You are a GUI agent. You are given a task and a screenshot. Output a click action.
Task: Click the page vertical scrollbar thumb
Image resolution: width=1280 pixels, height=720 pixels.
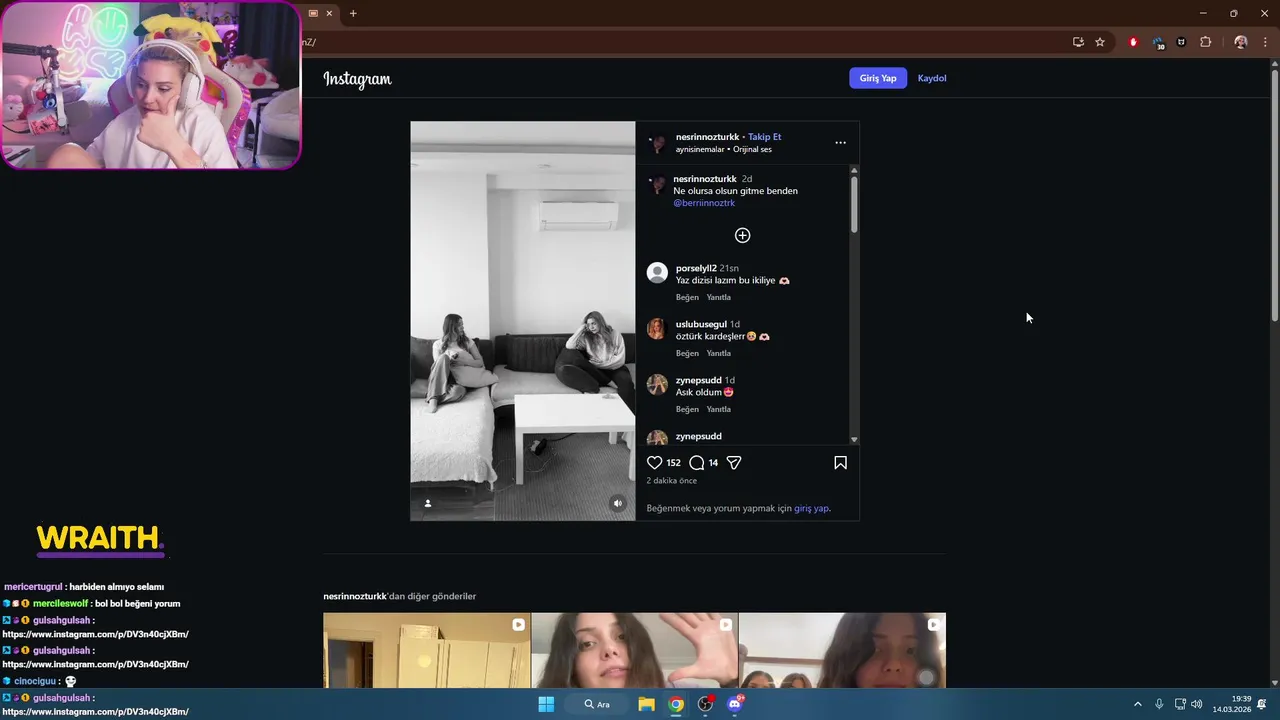click(1274, 195)
